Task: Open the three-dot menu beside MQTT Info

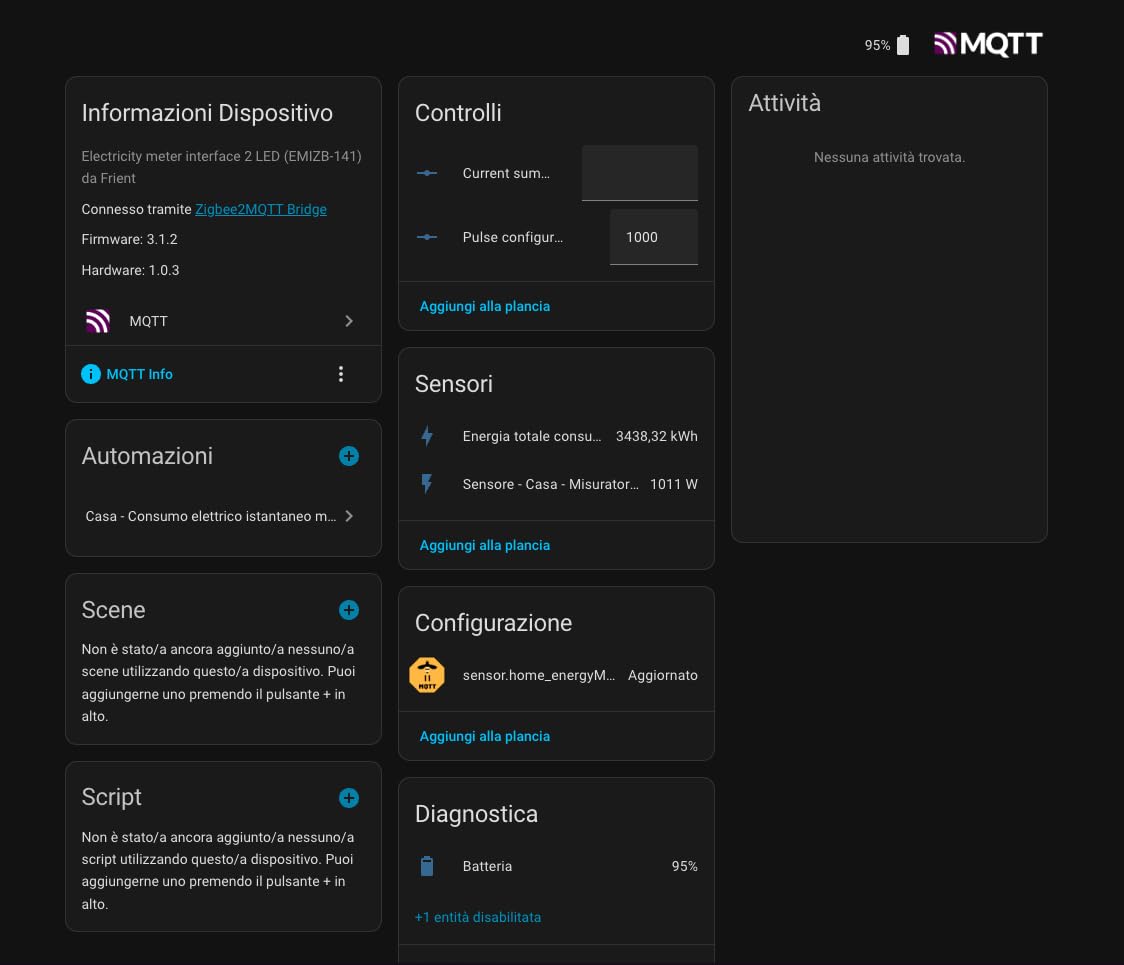Action: point(340,374)
